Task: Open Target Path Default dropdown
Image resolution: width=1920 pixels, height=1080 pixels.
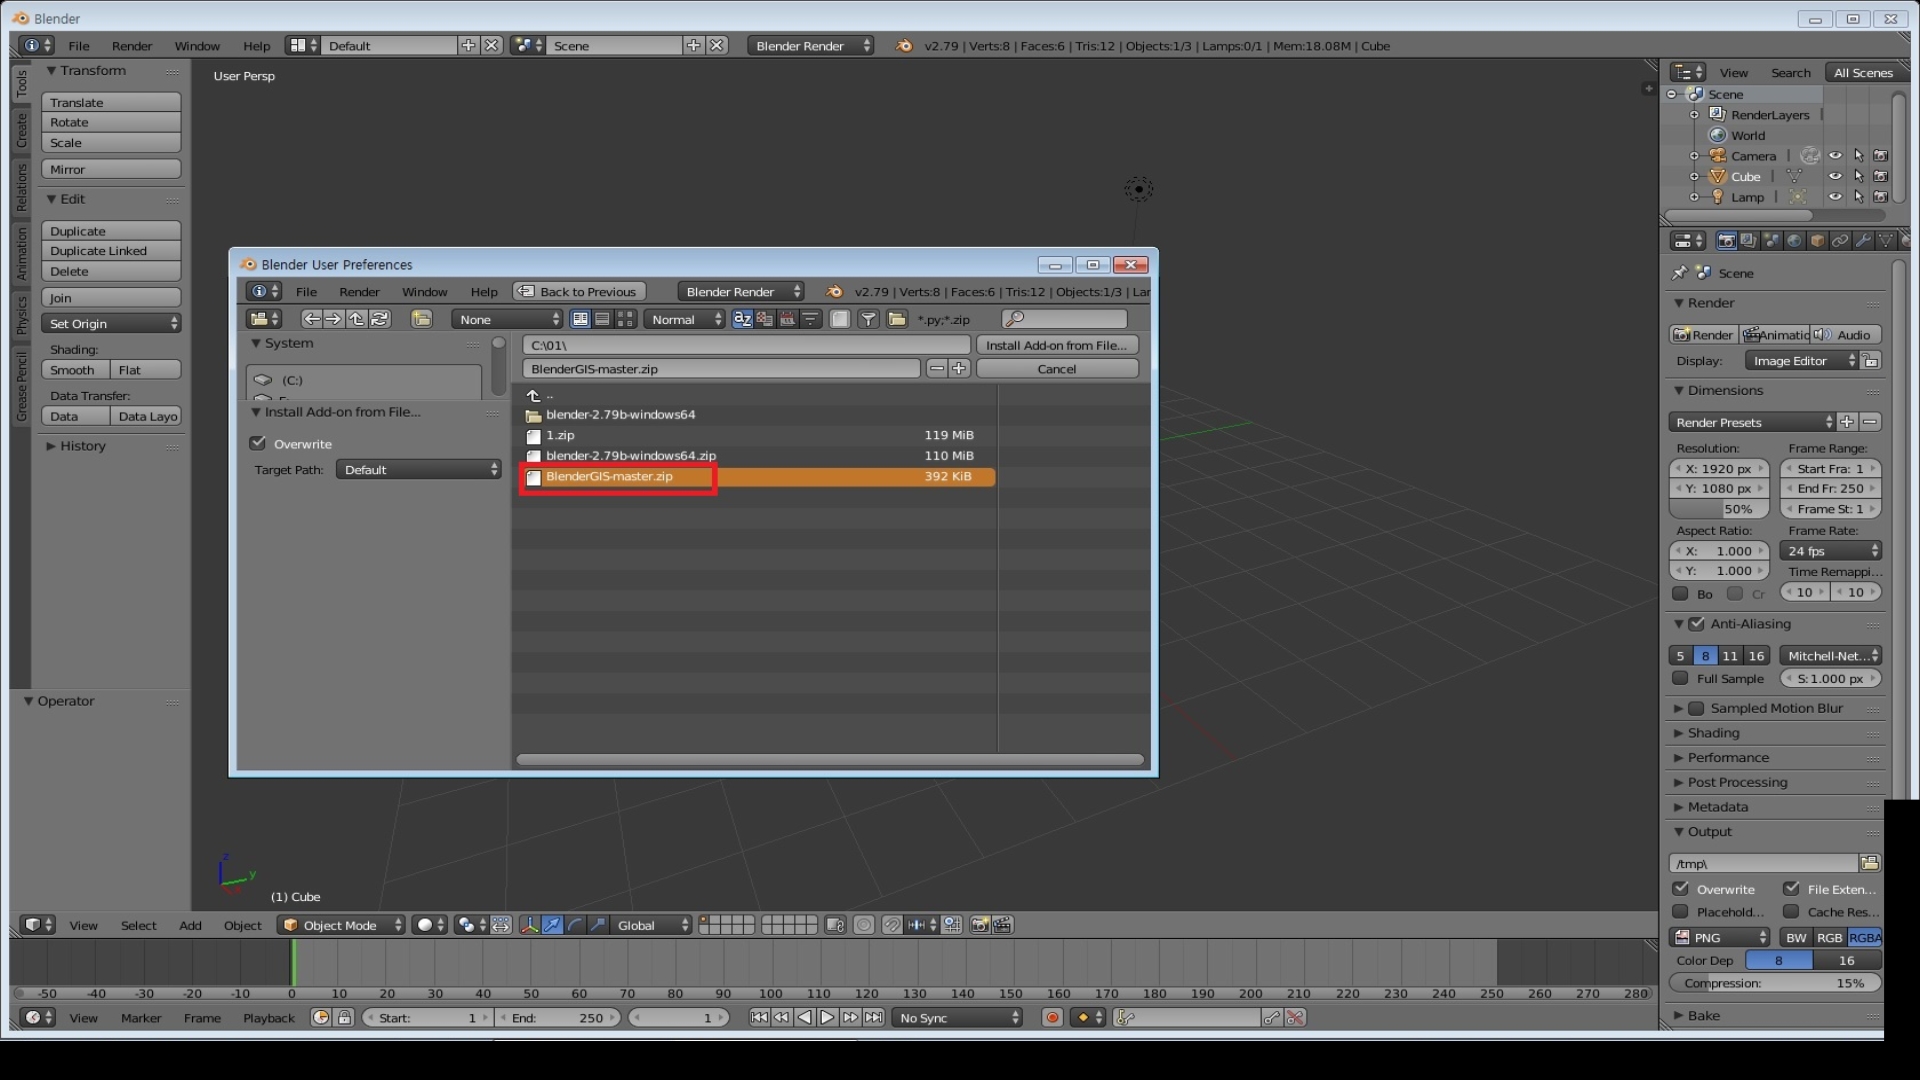Action: [x=418, y=470]
